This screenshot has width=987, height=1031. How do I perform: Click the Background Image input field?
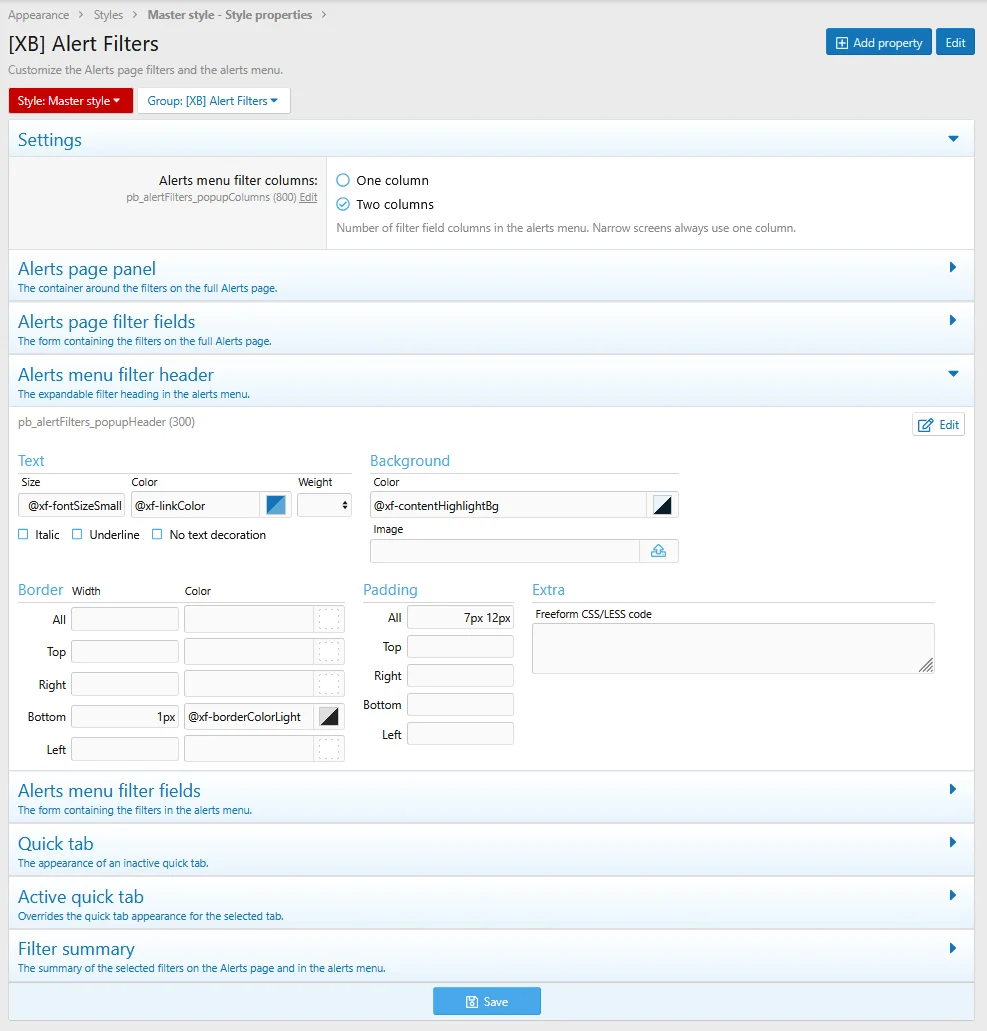point(505,551)
